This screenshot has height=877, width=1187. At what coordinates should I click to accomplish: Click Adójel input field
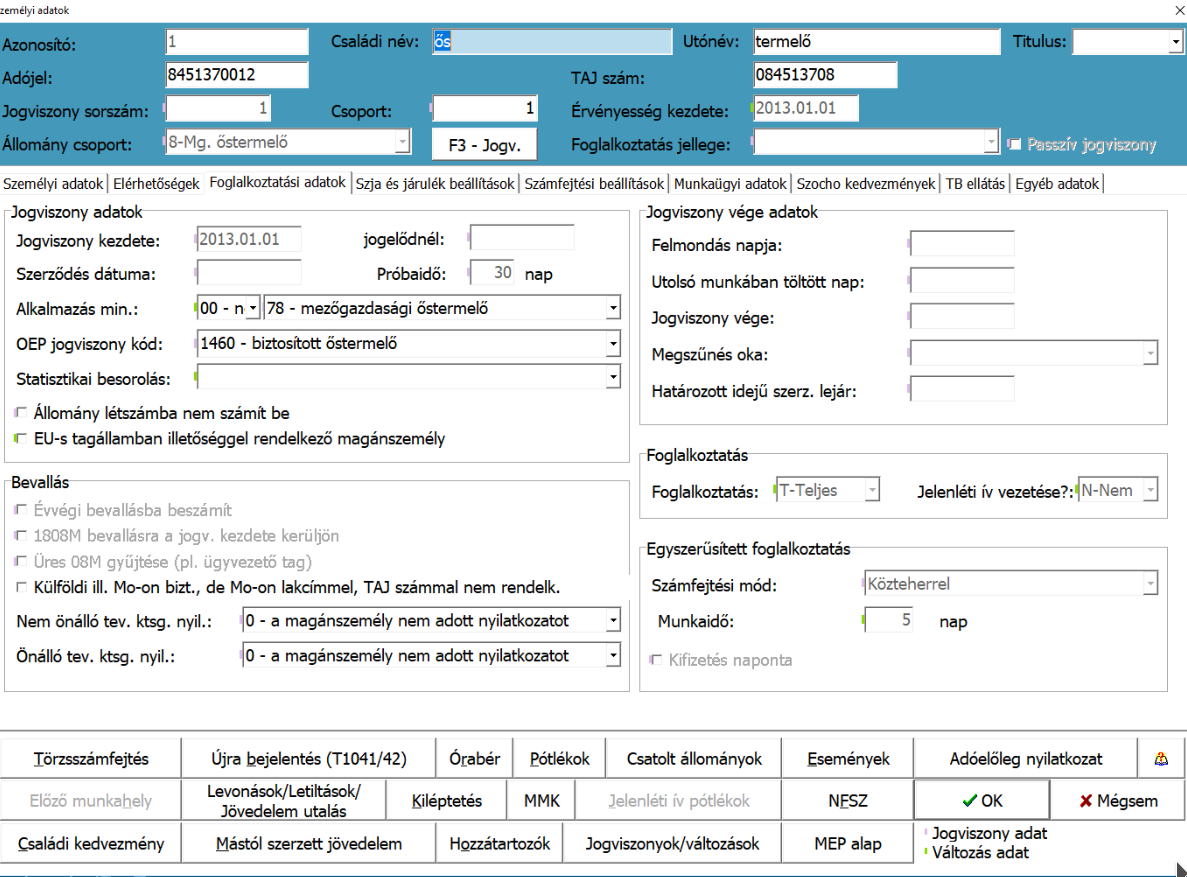(237, 74)
